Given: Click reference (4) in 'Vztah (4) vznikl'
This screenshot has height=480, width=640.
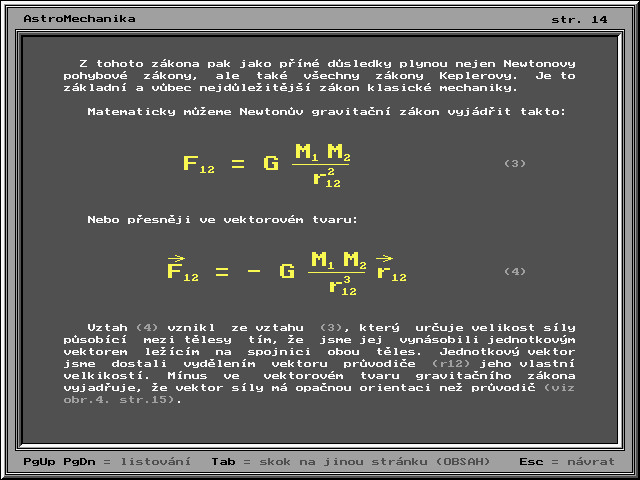Looking at the screenshot, I should (x=147, y=328).
